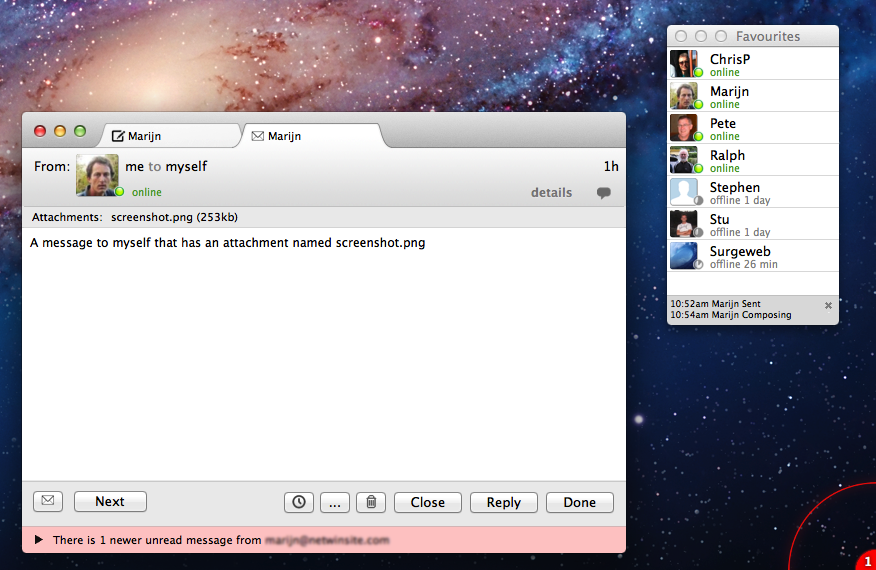The width and height of the screenshot is (876, 570).
Task: Select Pete in Favourites
Action: [x=753, y=128]
